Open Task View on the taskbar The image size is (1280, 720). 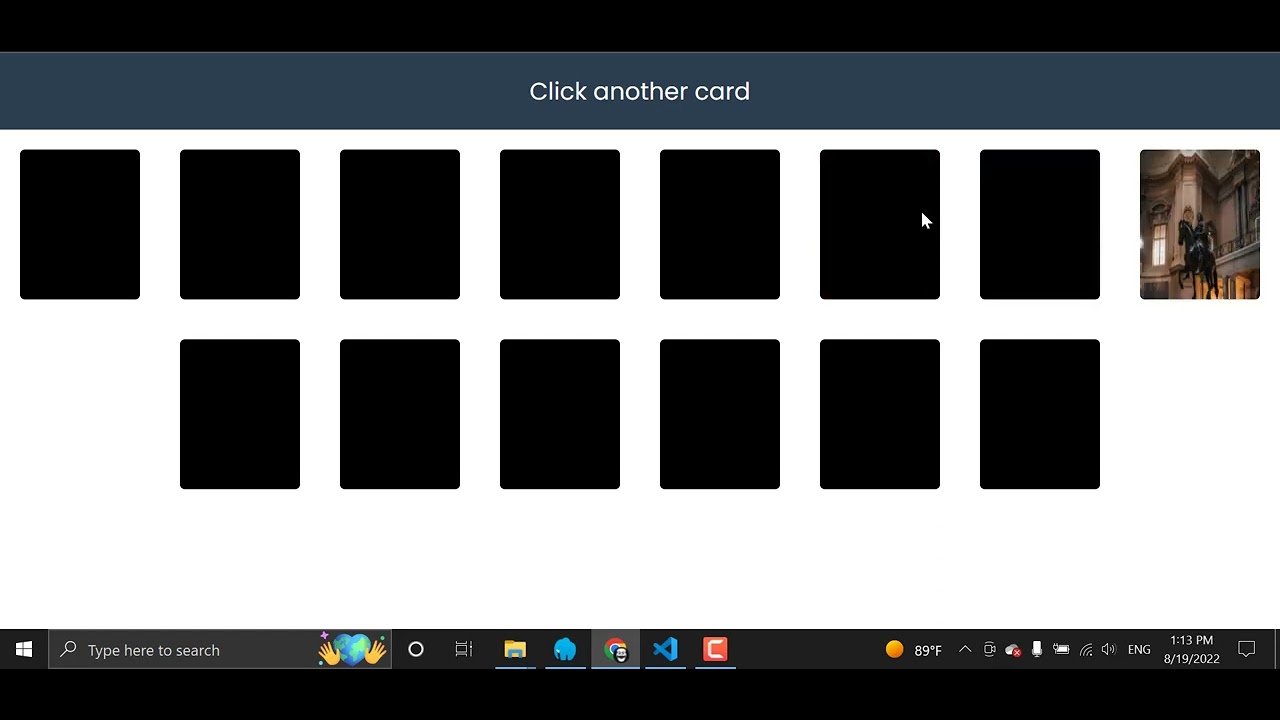(464, 650)
